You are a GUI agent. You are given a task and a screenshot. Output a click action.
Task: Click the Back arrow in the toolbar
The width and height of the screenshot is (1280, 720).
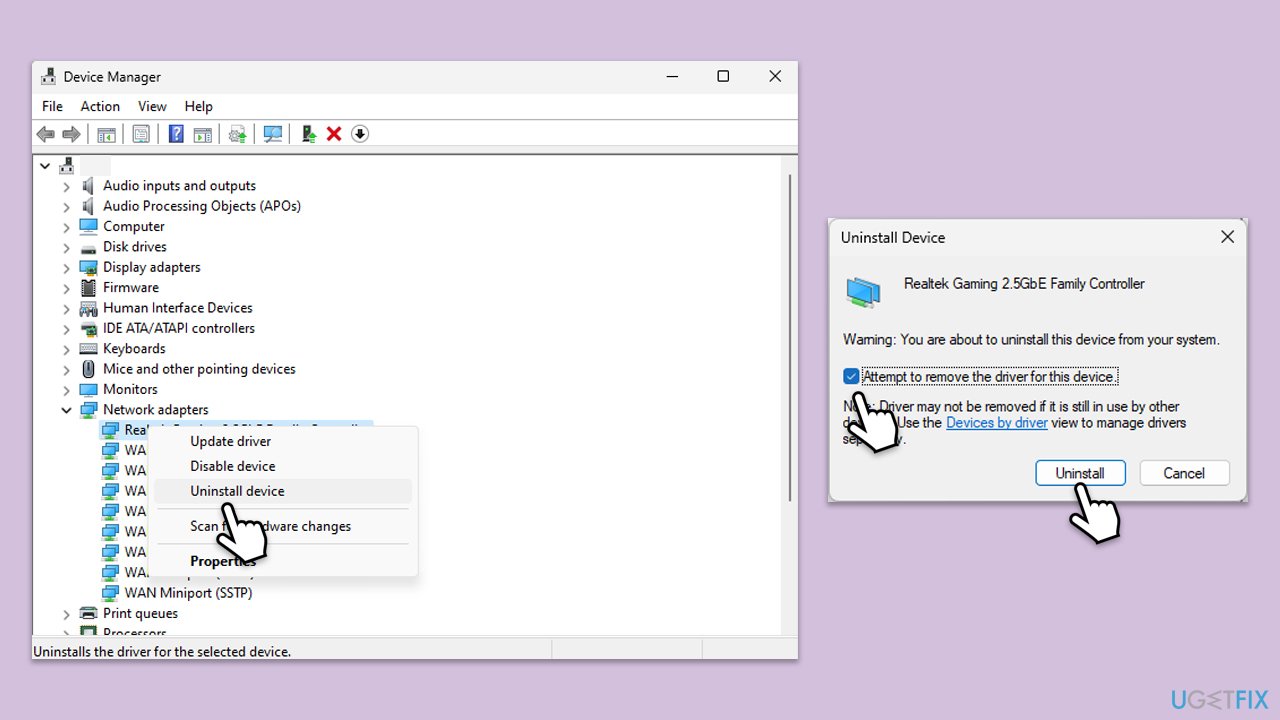45,134
